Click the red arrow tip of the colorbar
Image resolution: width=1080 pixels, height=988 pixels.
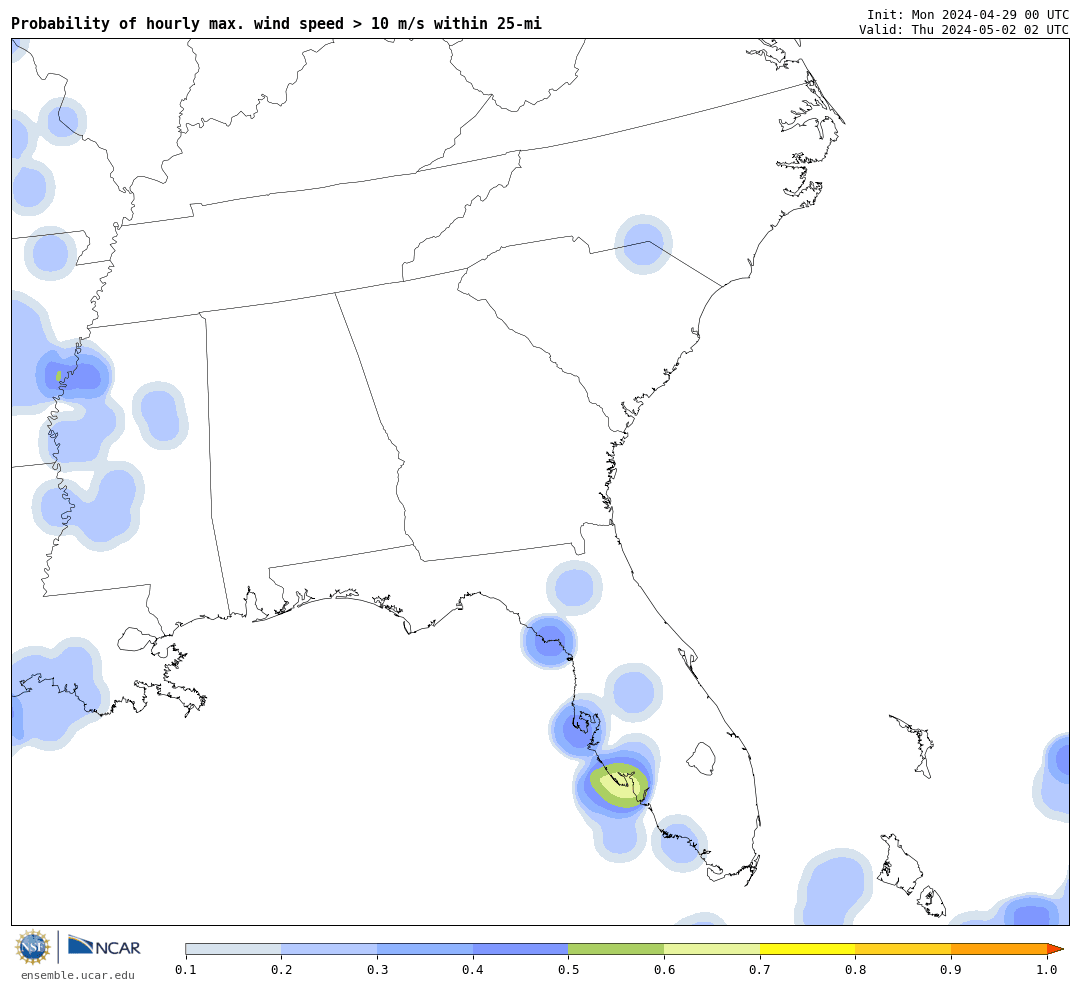coord(1055,949)
